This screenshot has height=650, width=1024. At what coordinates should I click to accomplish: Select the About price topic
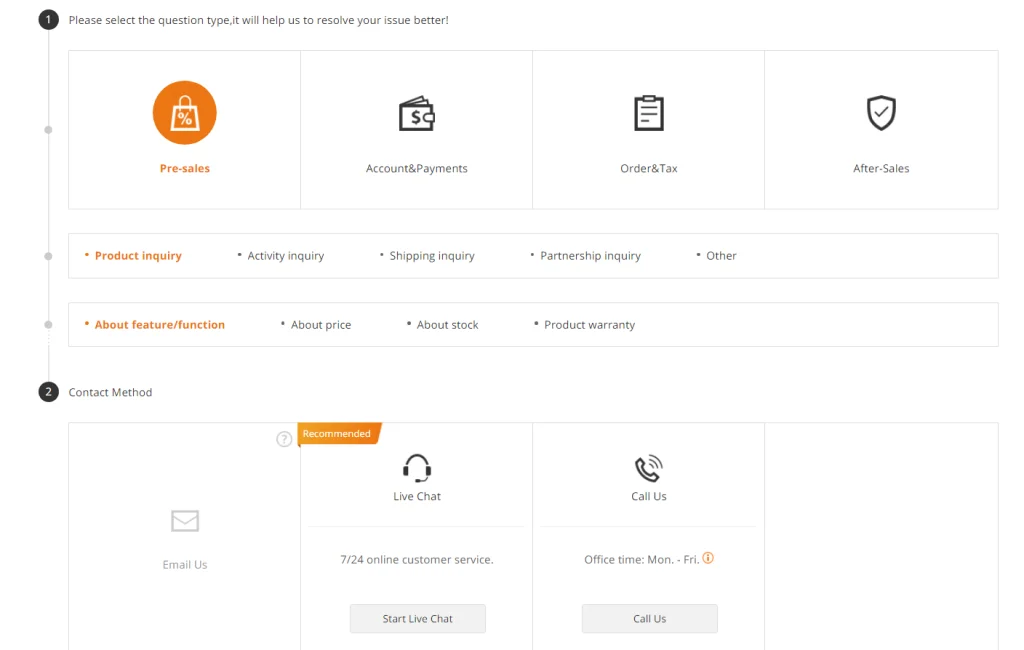[321, 325]
